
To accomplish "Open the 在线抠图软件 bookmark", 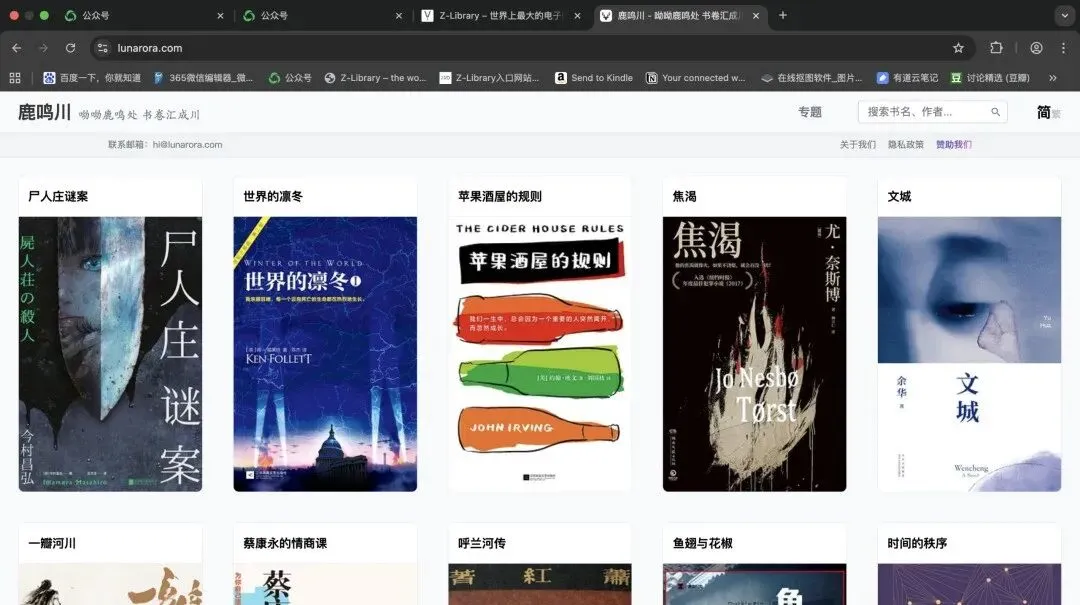I will click(811, 78).
